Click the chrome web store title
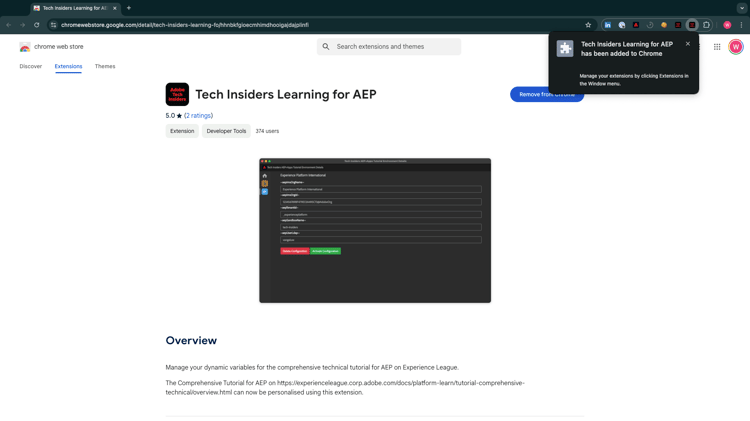750x421 pixels. 58,46
